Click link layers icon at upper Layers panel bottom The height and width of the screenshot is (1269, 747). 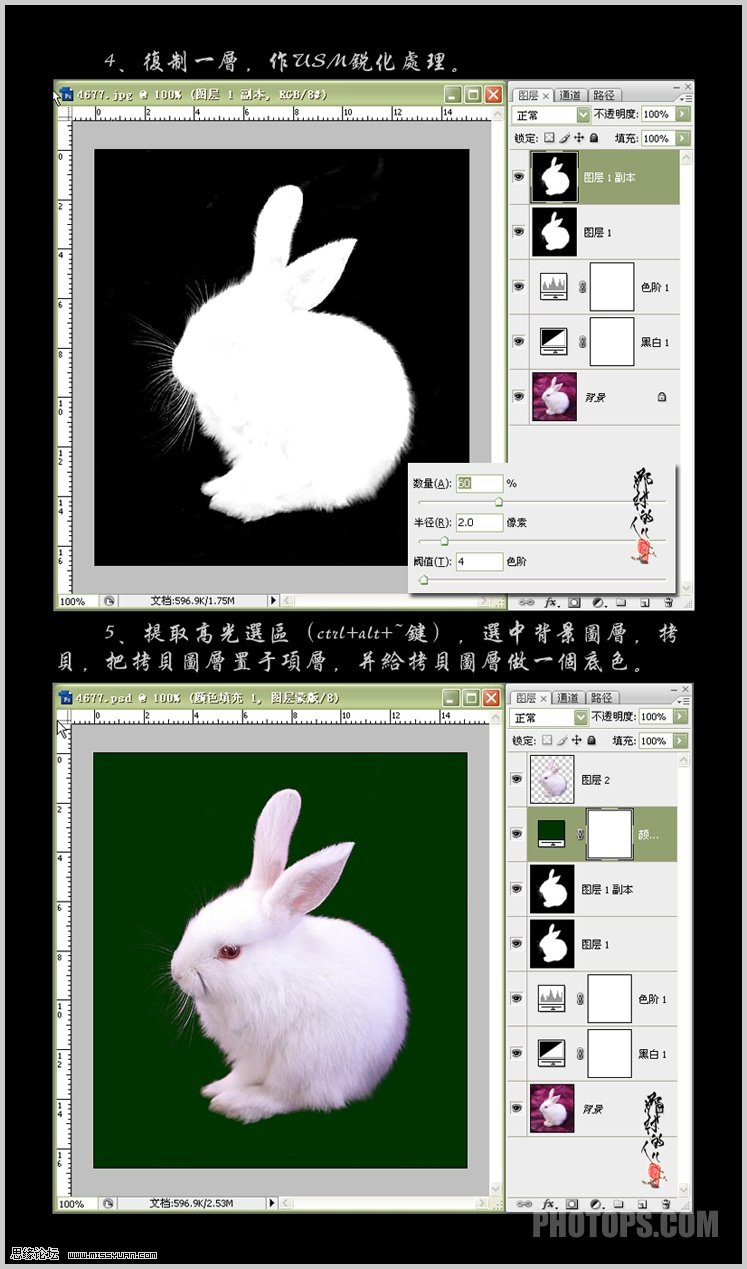pos(526,603)
